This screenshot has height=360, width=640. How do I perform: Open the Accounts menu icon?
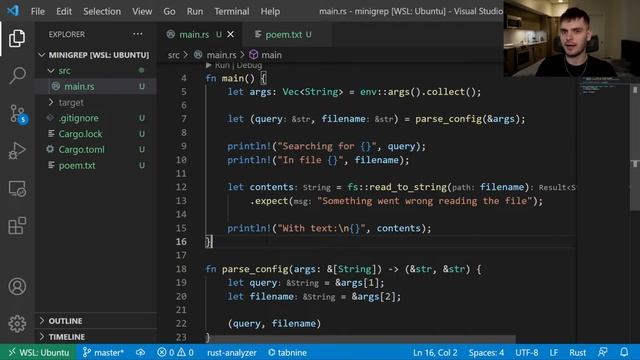[17, 287]
